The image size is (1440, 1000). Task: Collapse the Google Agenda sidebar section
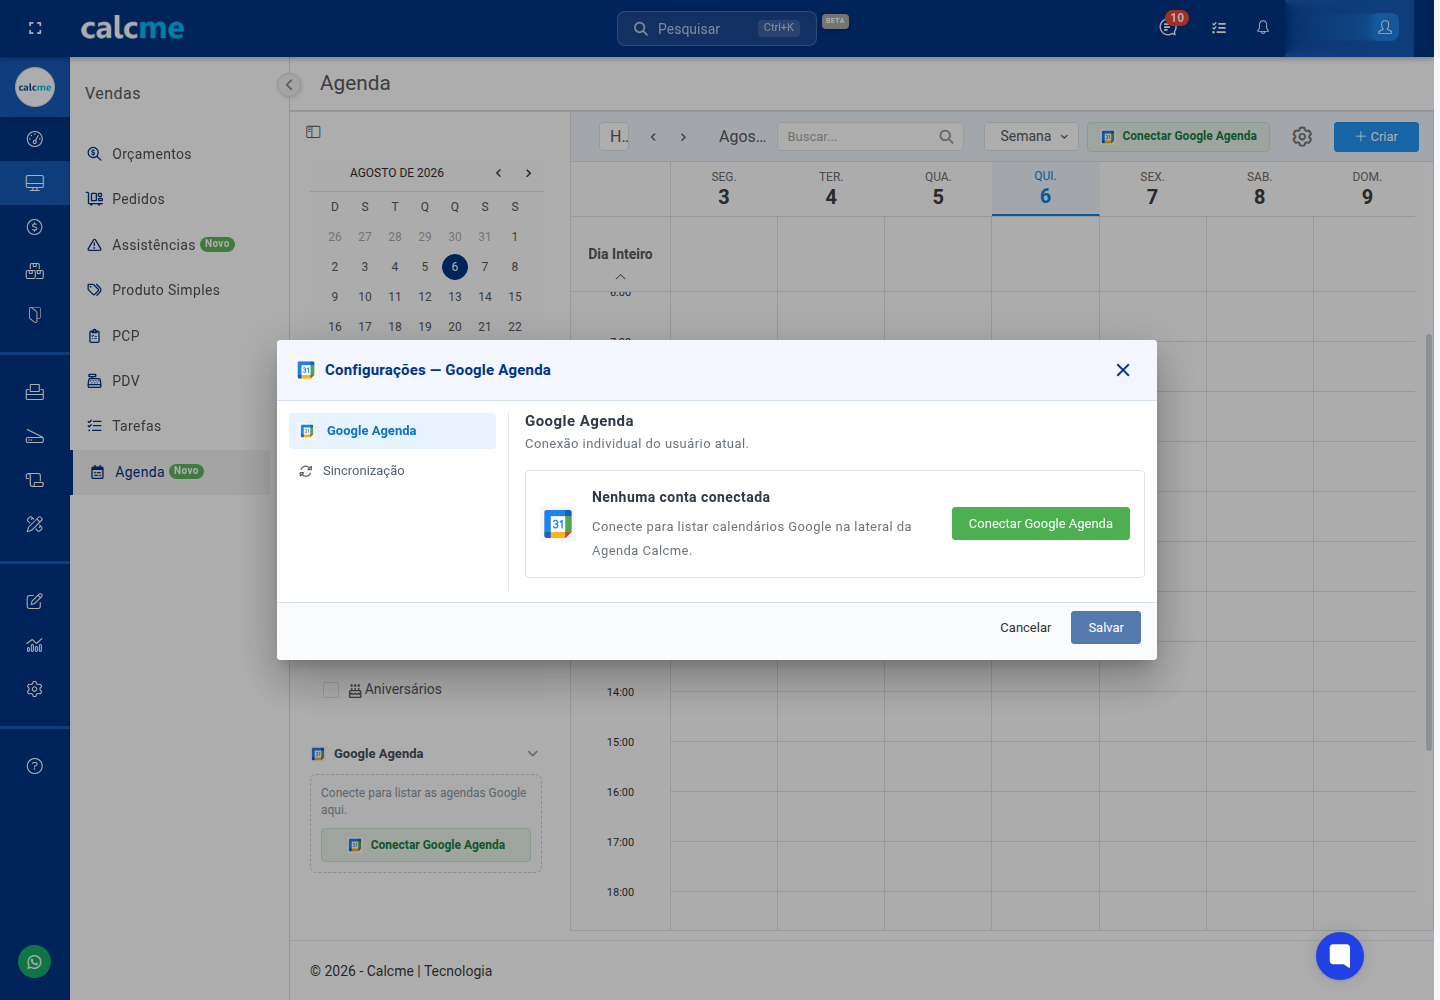533,754
